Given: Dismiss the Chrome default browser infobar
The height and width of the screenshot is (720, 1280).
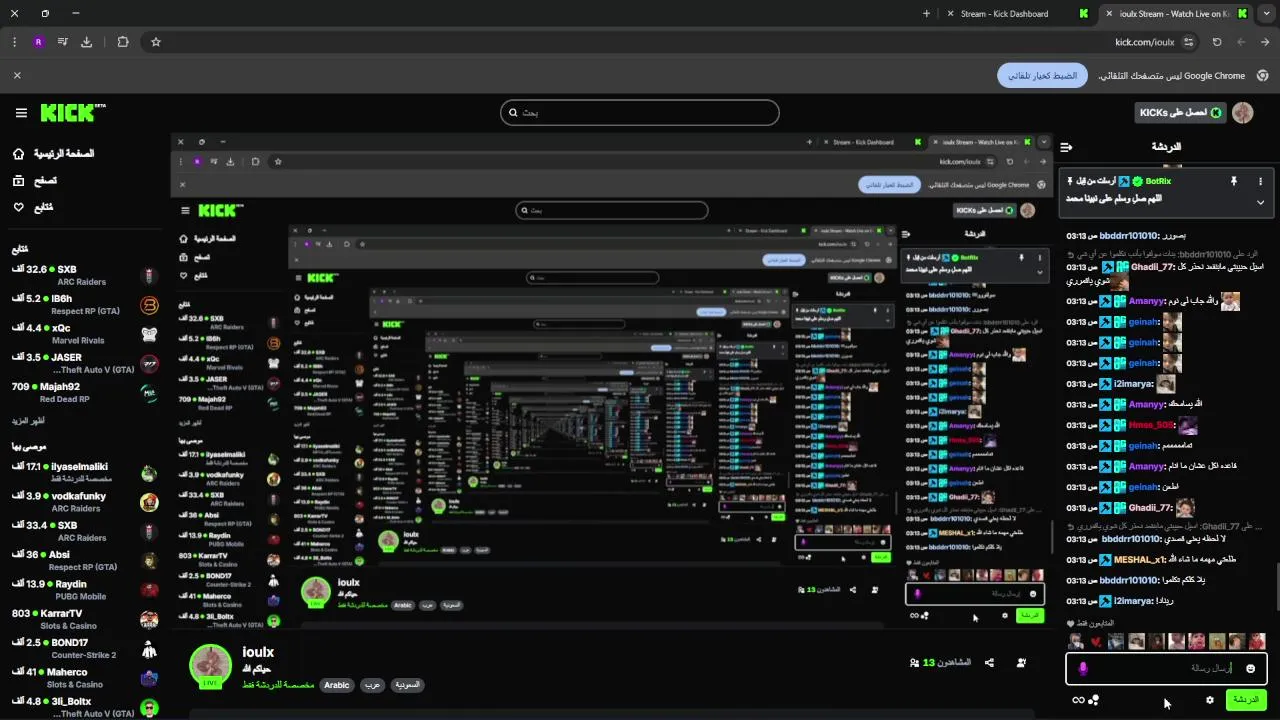Looking at the screenshot, I should 17,75.
